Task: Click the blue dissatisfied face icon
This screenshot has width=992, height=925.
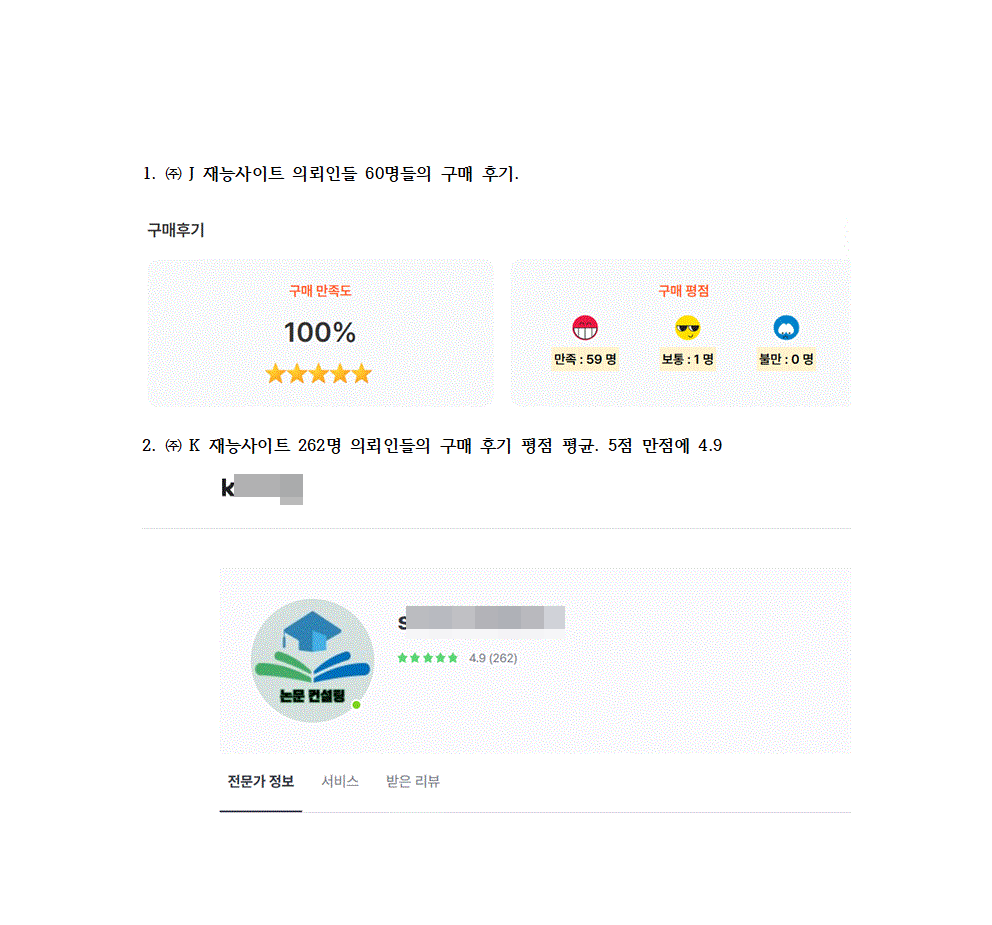Action: pyautogui.click(x=786, y=328)
